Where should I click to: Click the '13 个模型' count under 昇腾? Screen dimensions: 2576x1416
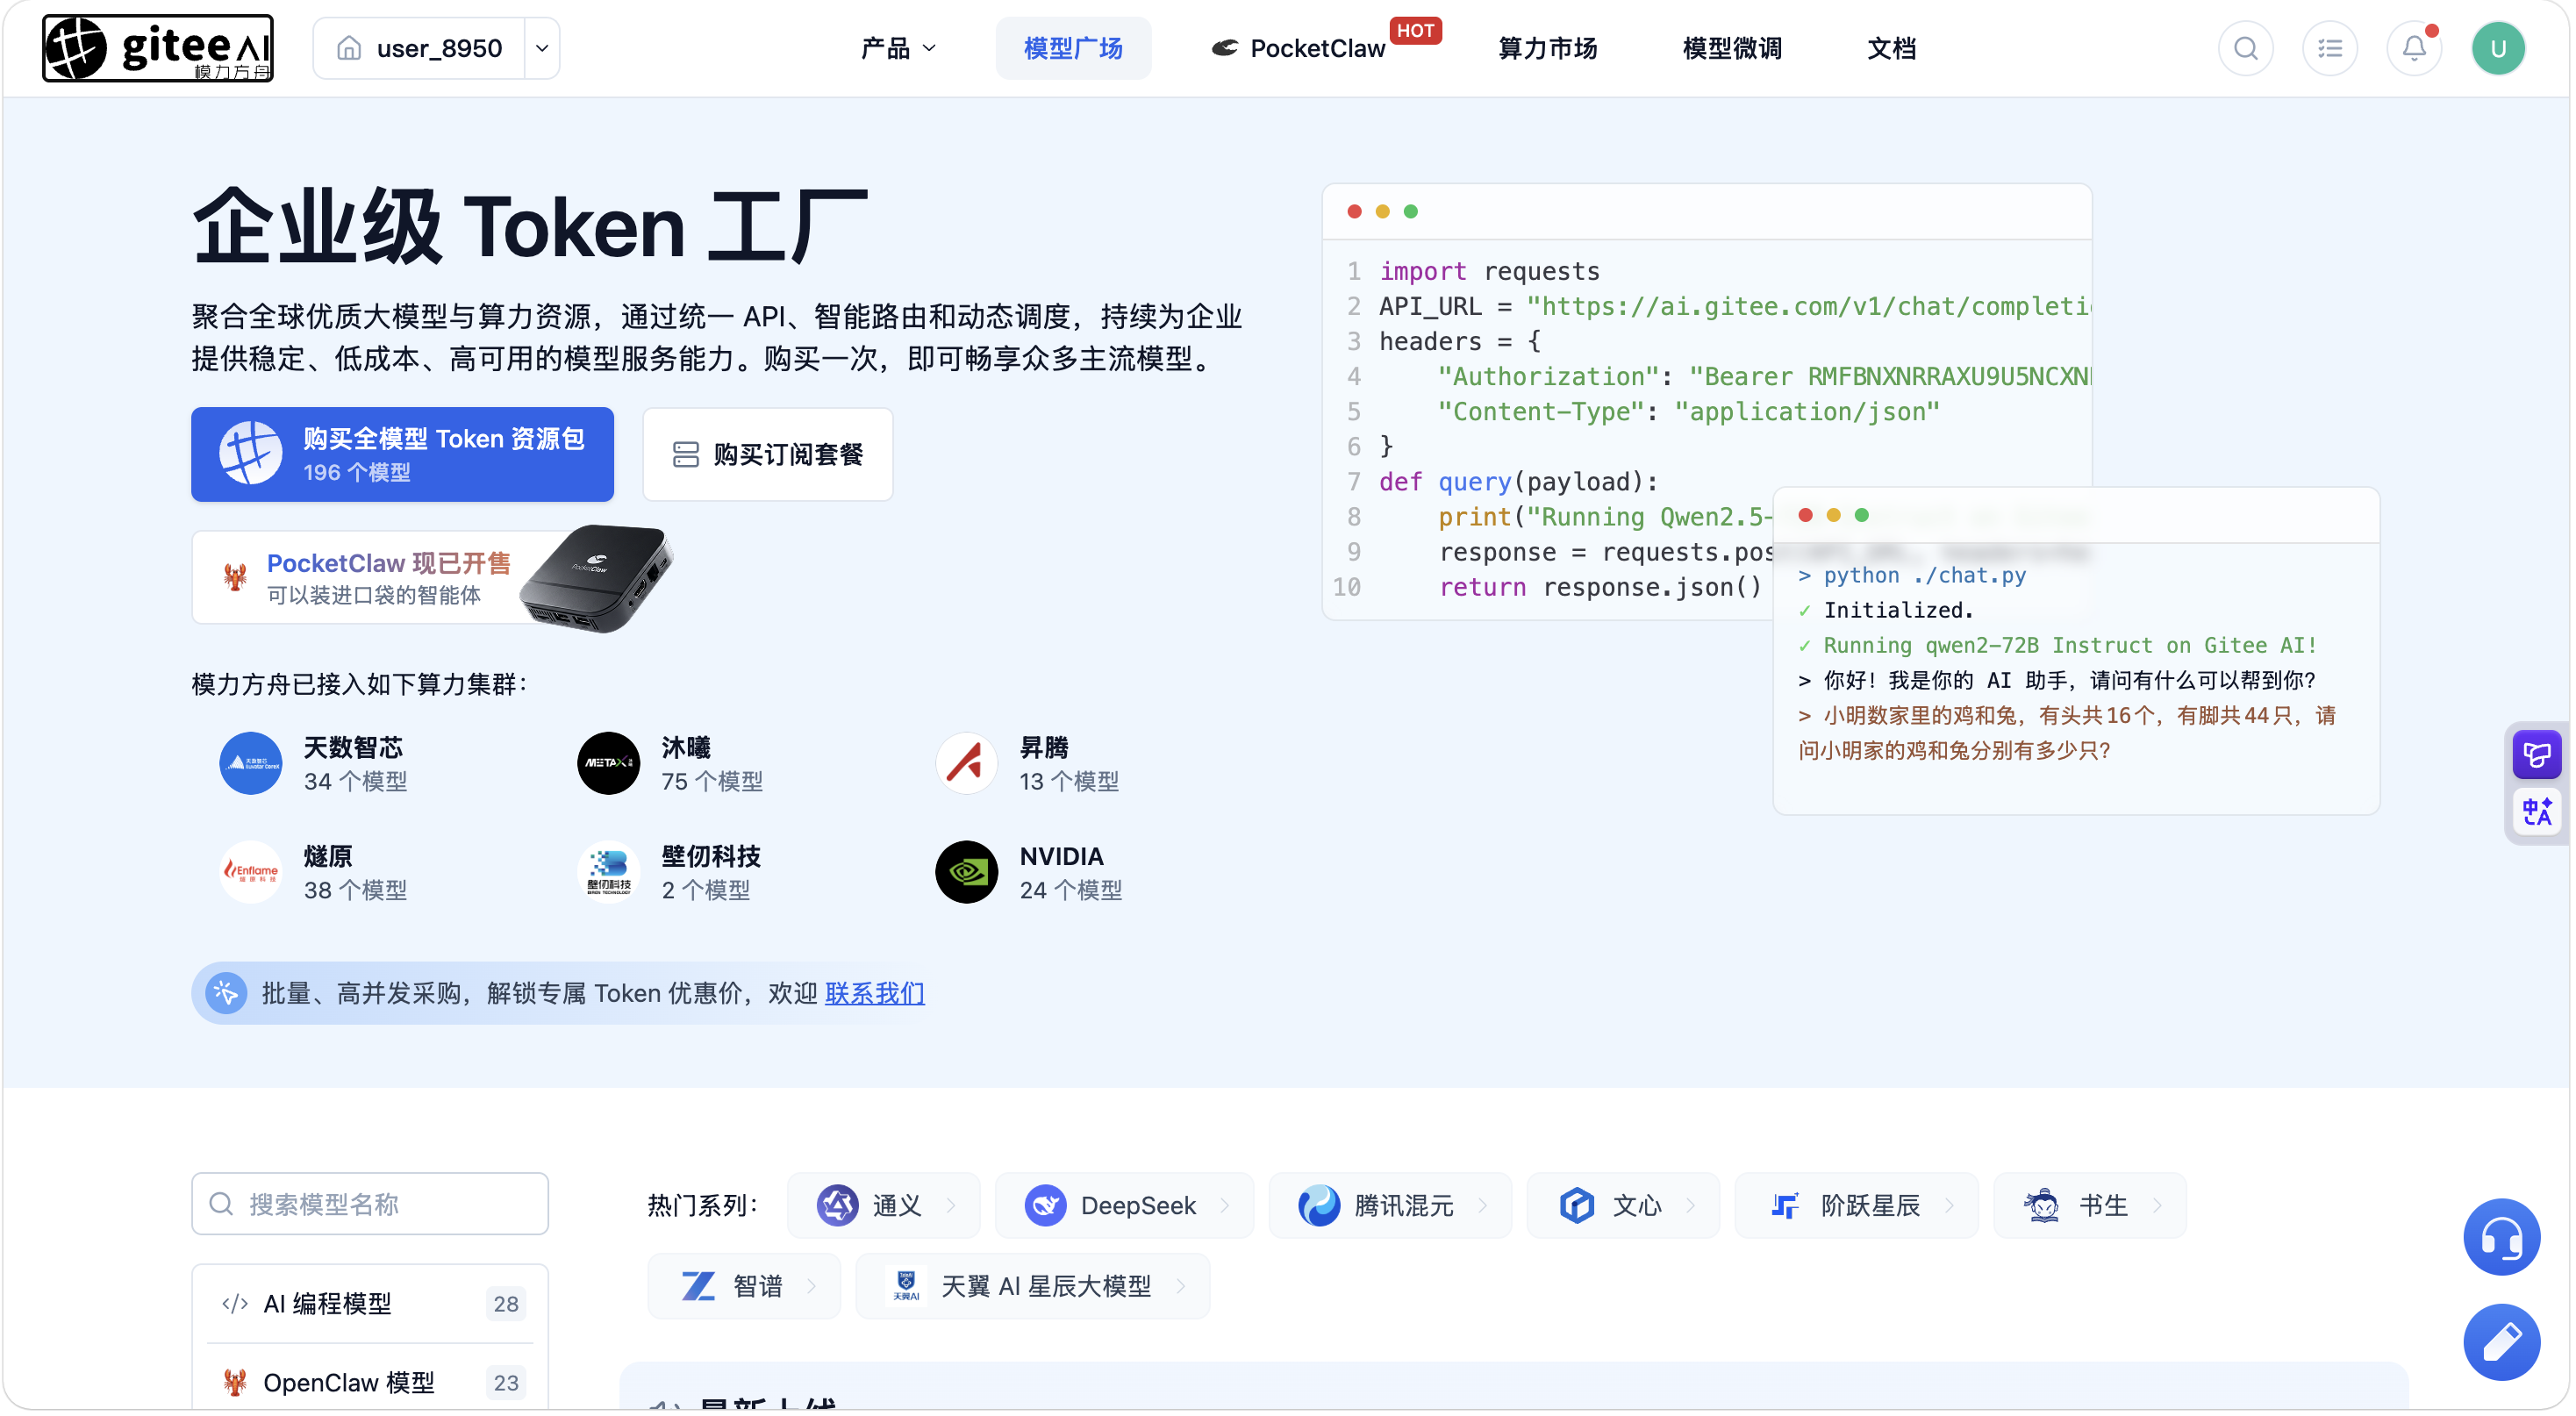[1069, 781]
